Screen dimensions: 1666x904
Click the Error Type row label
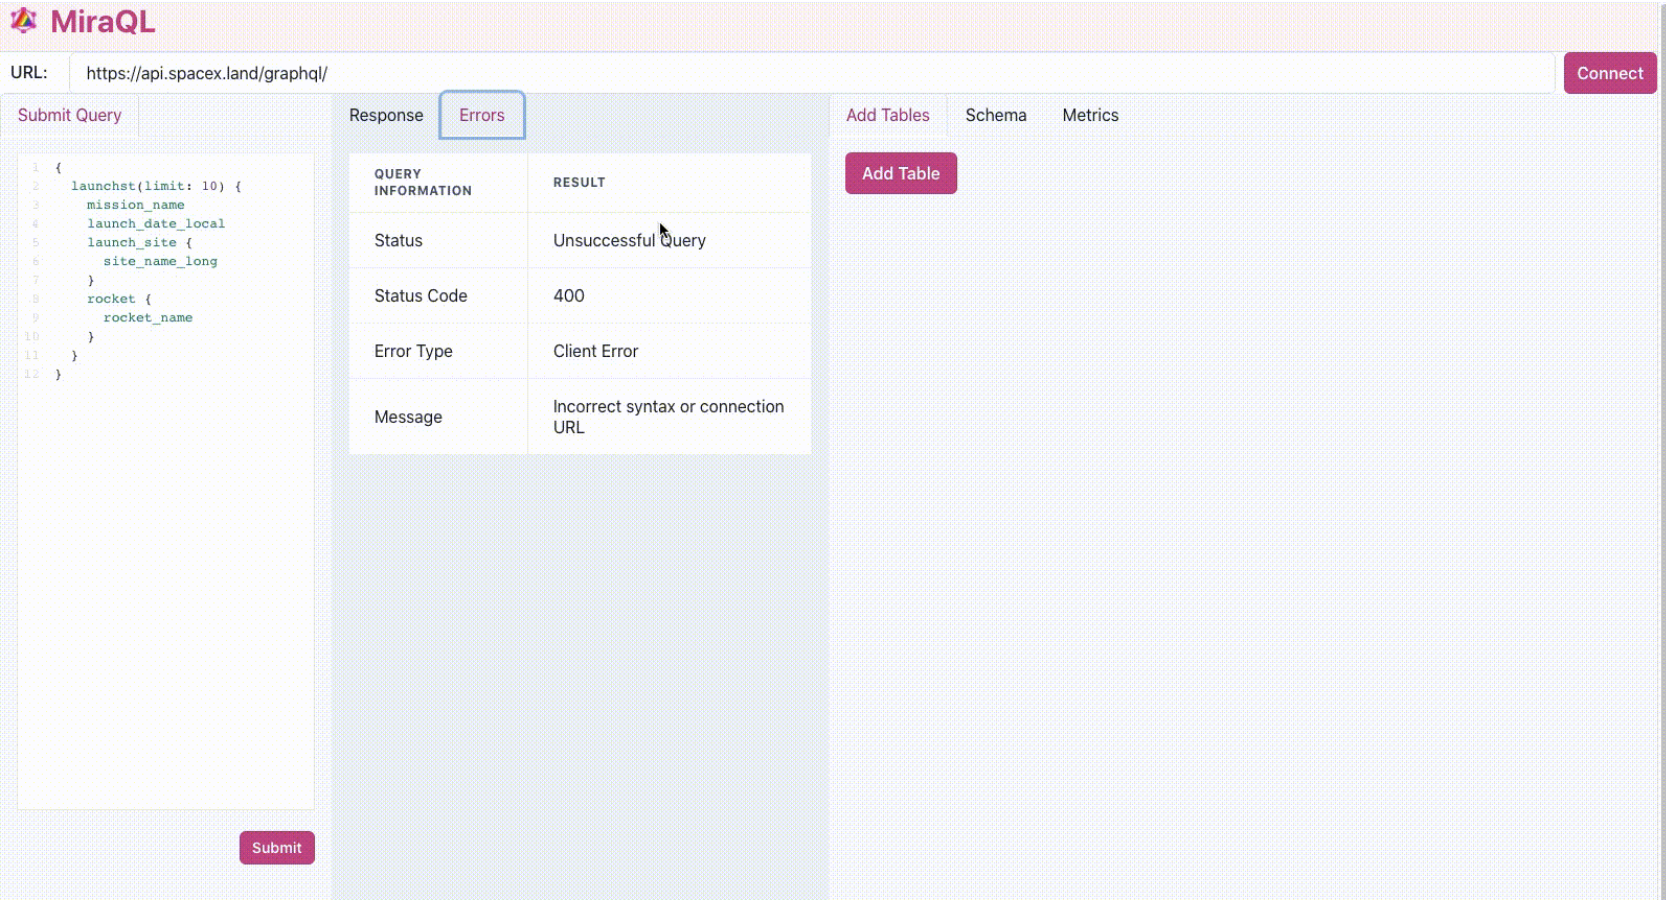(413, 351)
